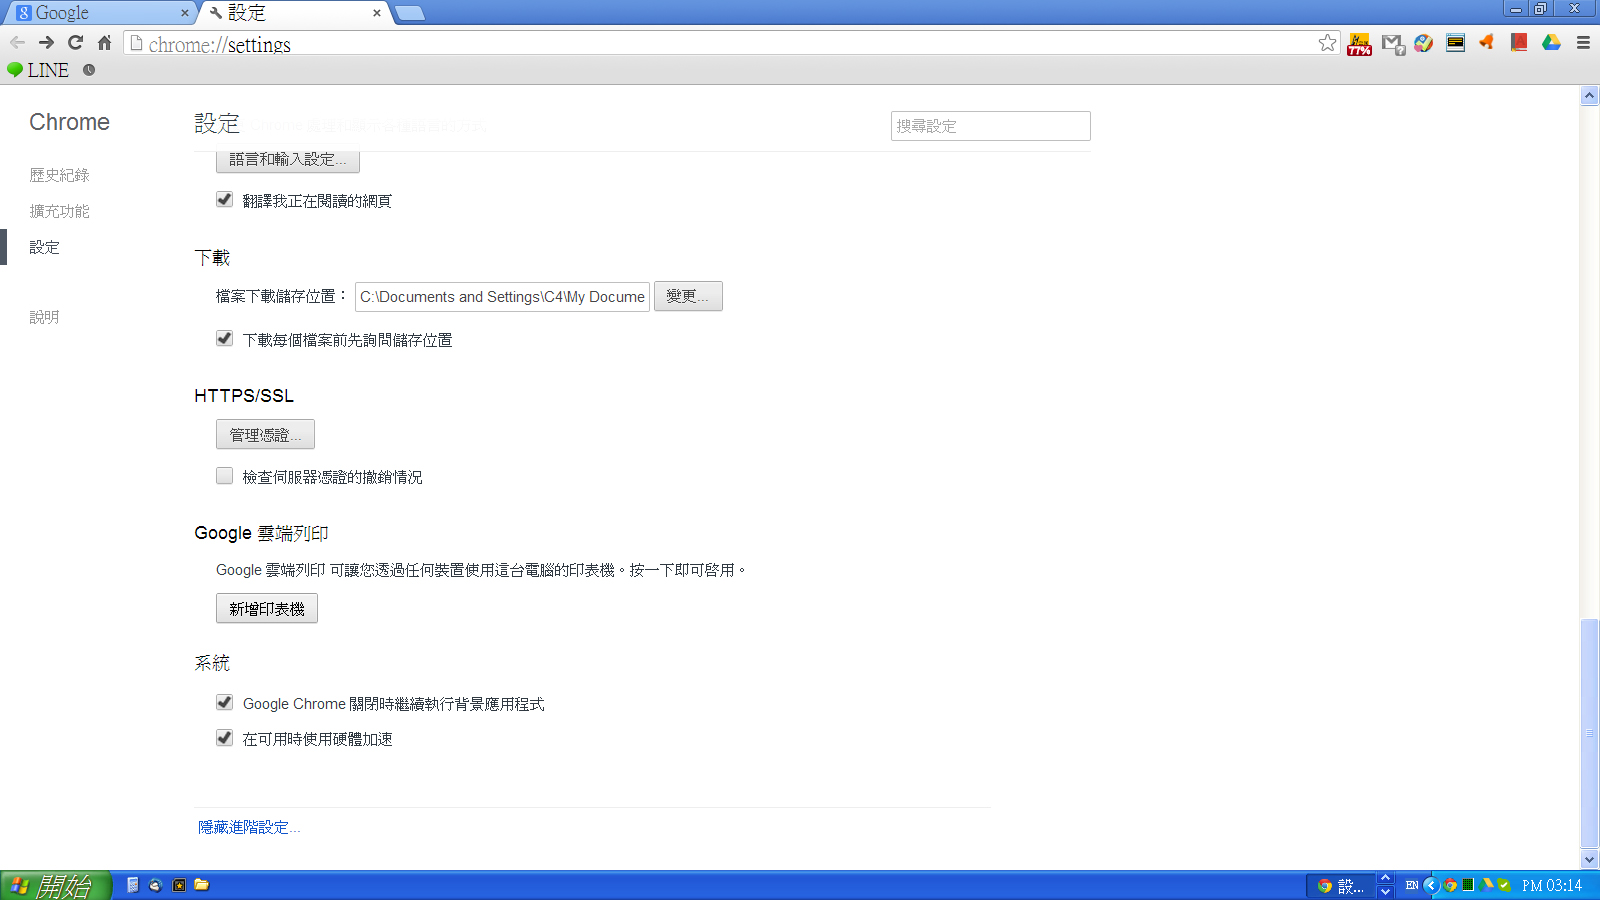The height and width of the screenshot is (900, 1600).
Task: Reload the settings page
Action: 75,43
